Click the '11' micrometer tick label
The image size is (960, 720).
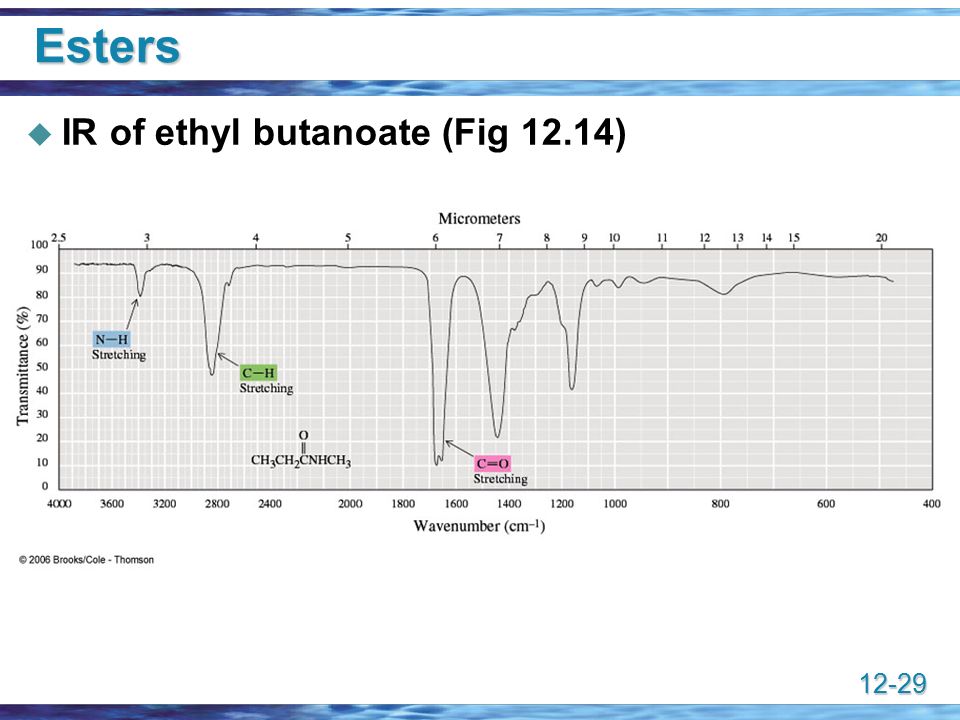tap(662, 238)
